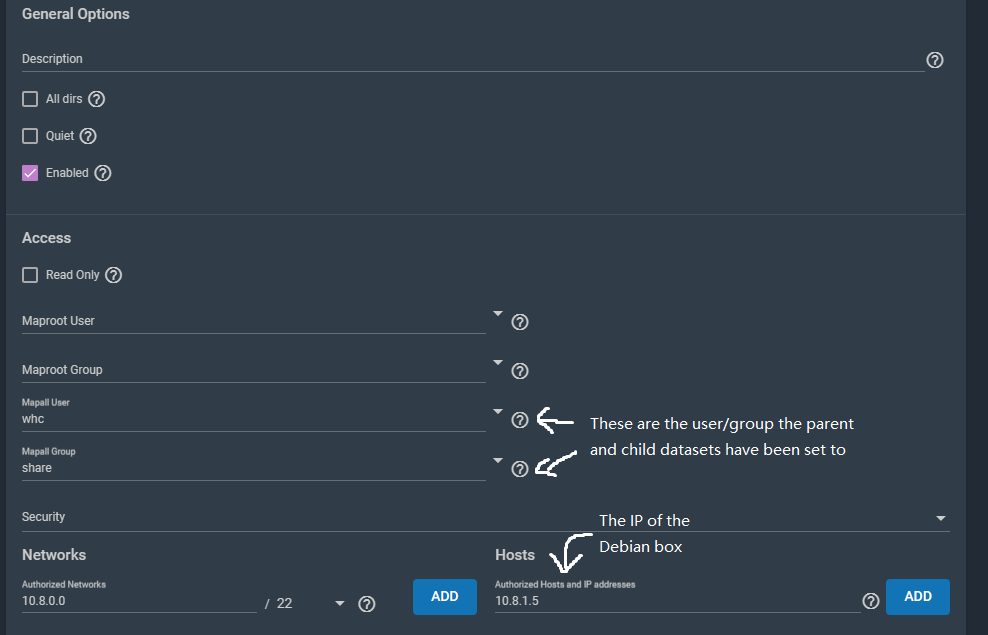This screenshot has height=635, width=988.
Task: Enable the All dirs checkbox
Action: coord(30,99)
